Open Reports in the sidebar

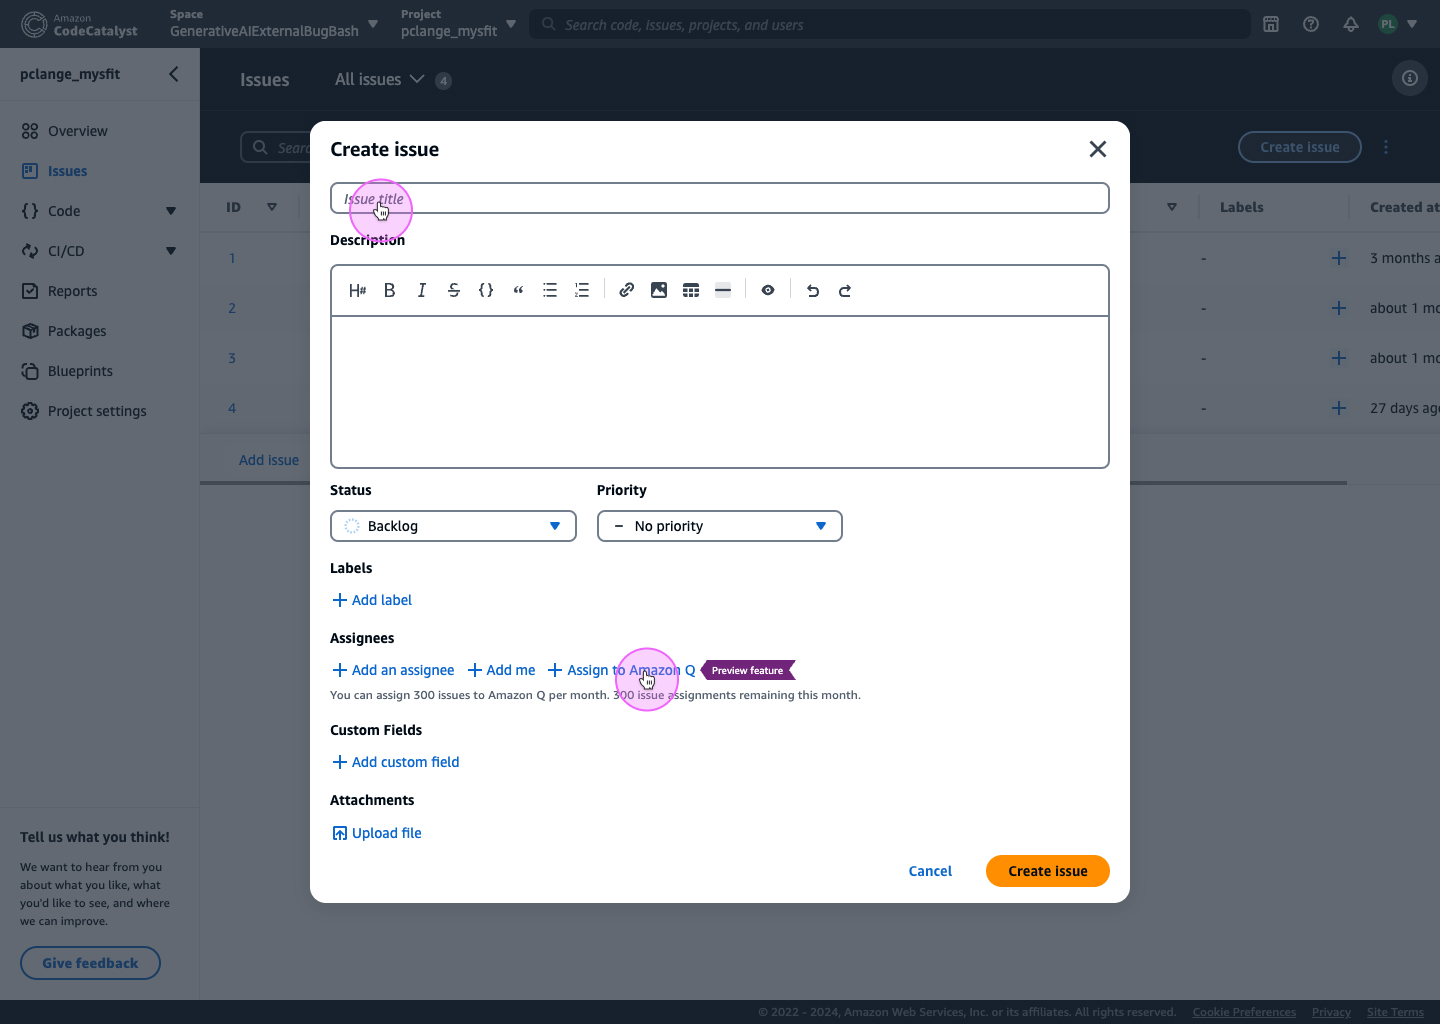(x=72, y=291)
